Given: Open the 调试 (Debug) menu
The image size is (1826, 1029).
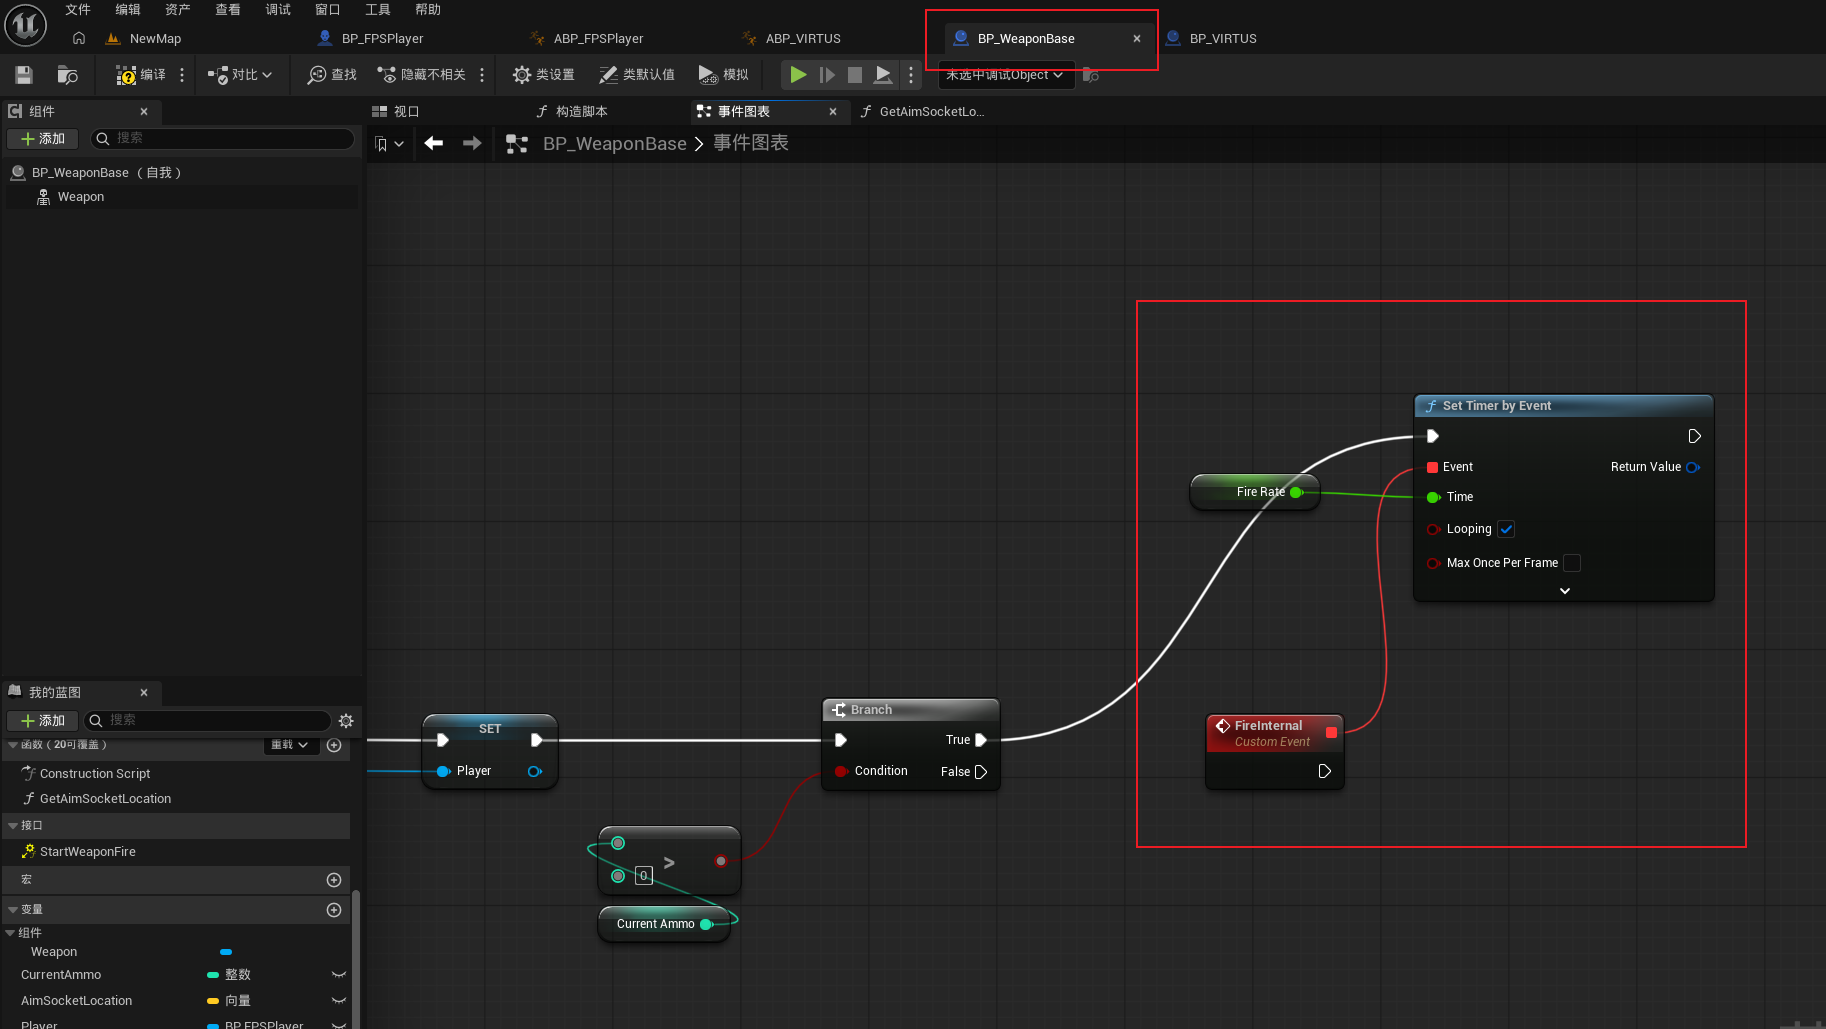Looking at the screenshot, I should (x=278, y=10).
